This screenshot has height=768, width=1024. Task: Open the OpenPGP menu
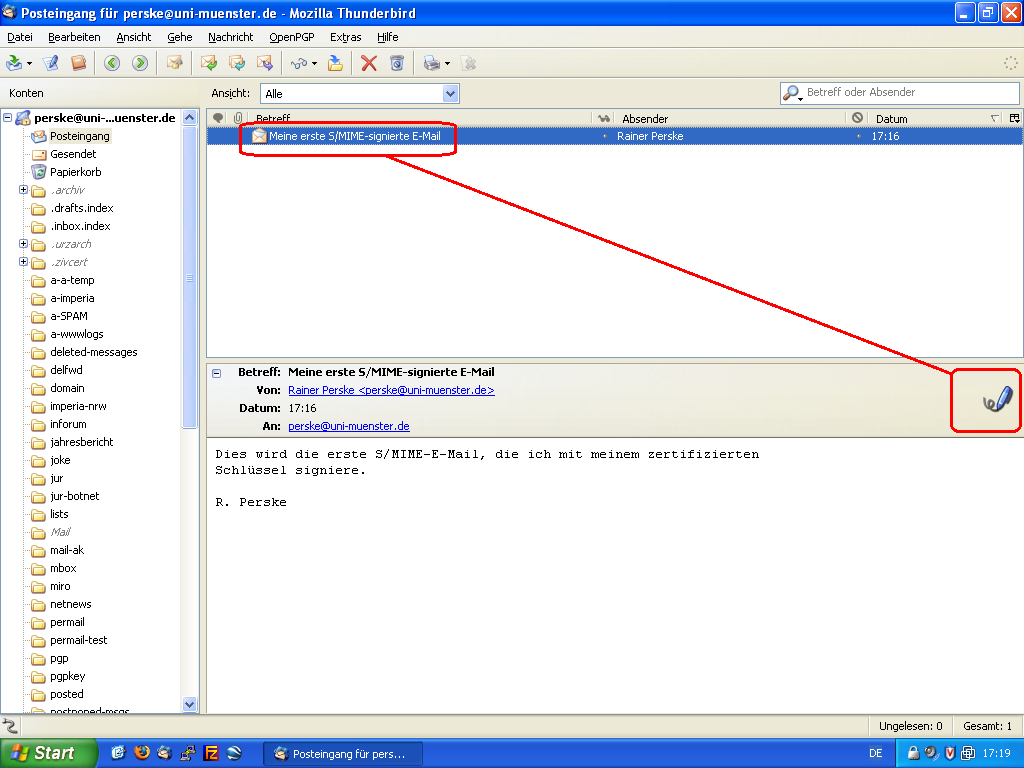tap(291, 37)
